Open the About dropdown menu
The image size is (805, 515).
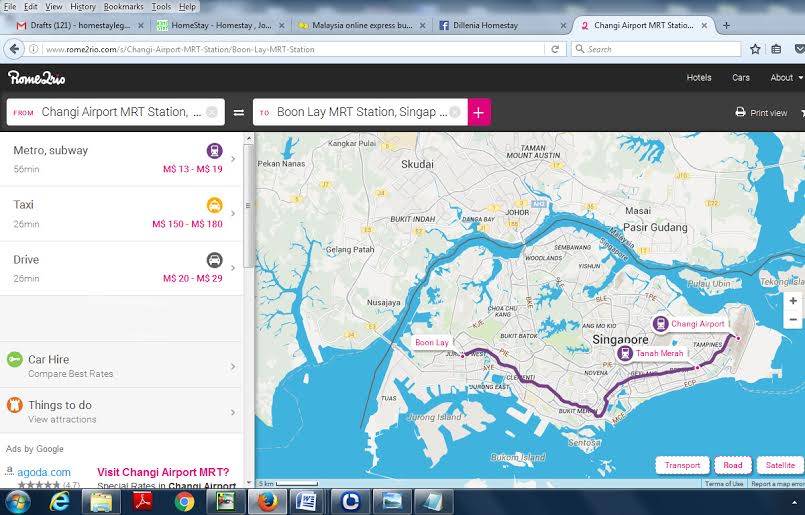[786, 78]
